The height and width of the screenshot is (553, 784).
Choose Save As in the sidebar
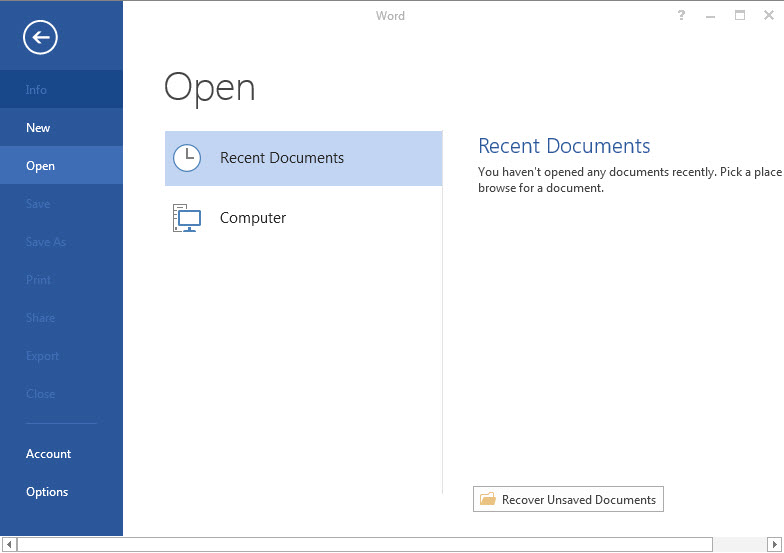click(62, 242)
